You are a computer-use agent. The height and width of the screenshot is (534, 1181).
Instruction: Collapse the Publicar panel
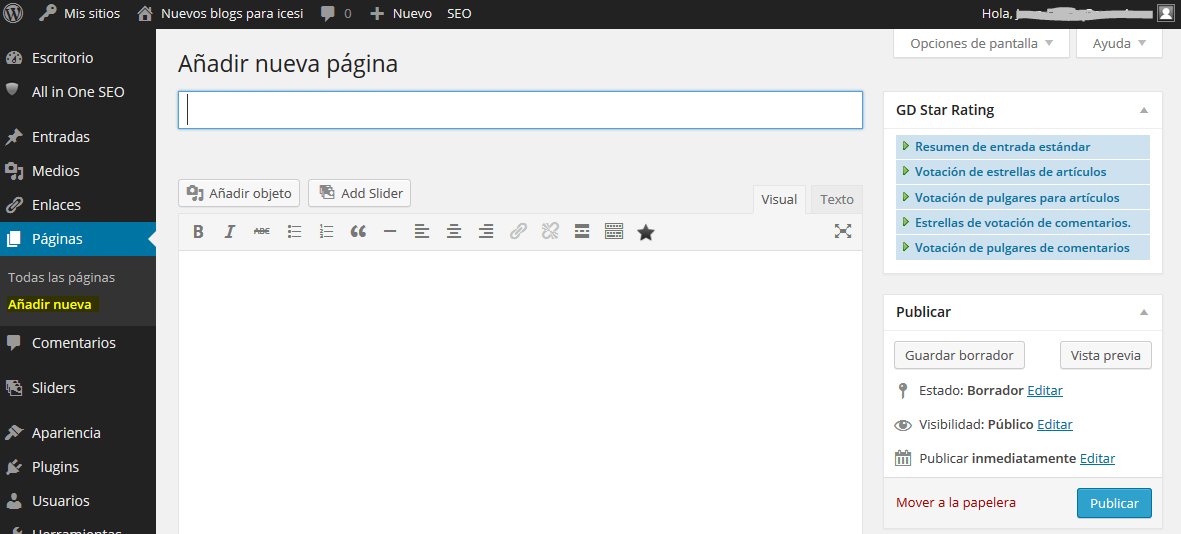(1144, 312)
